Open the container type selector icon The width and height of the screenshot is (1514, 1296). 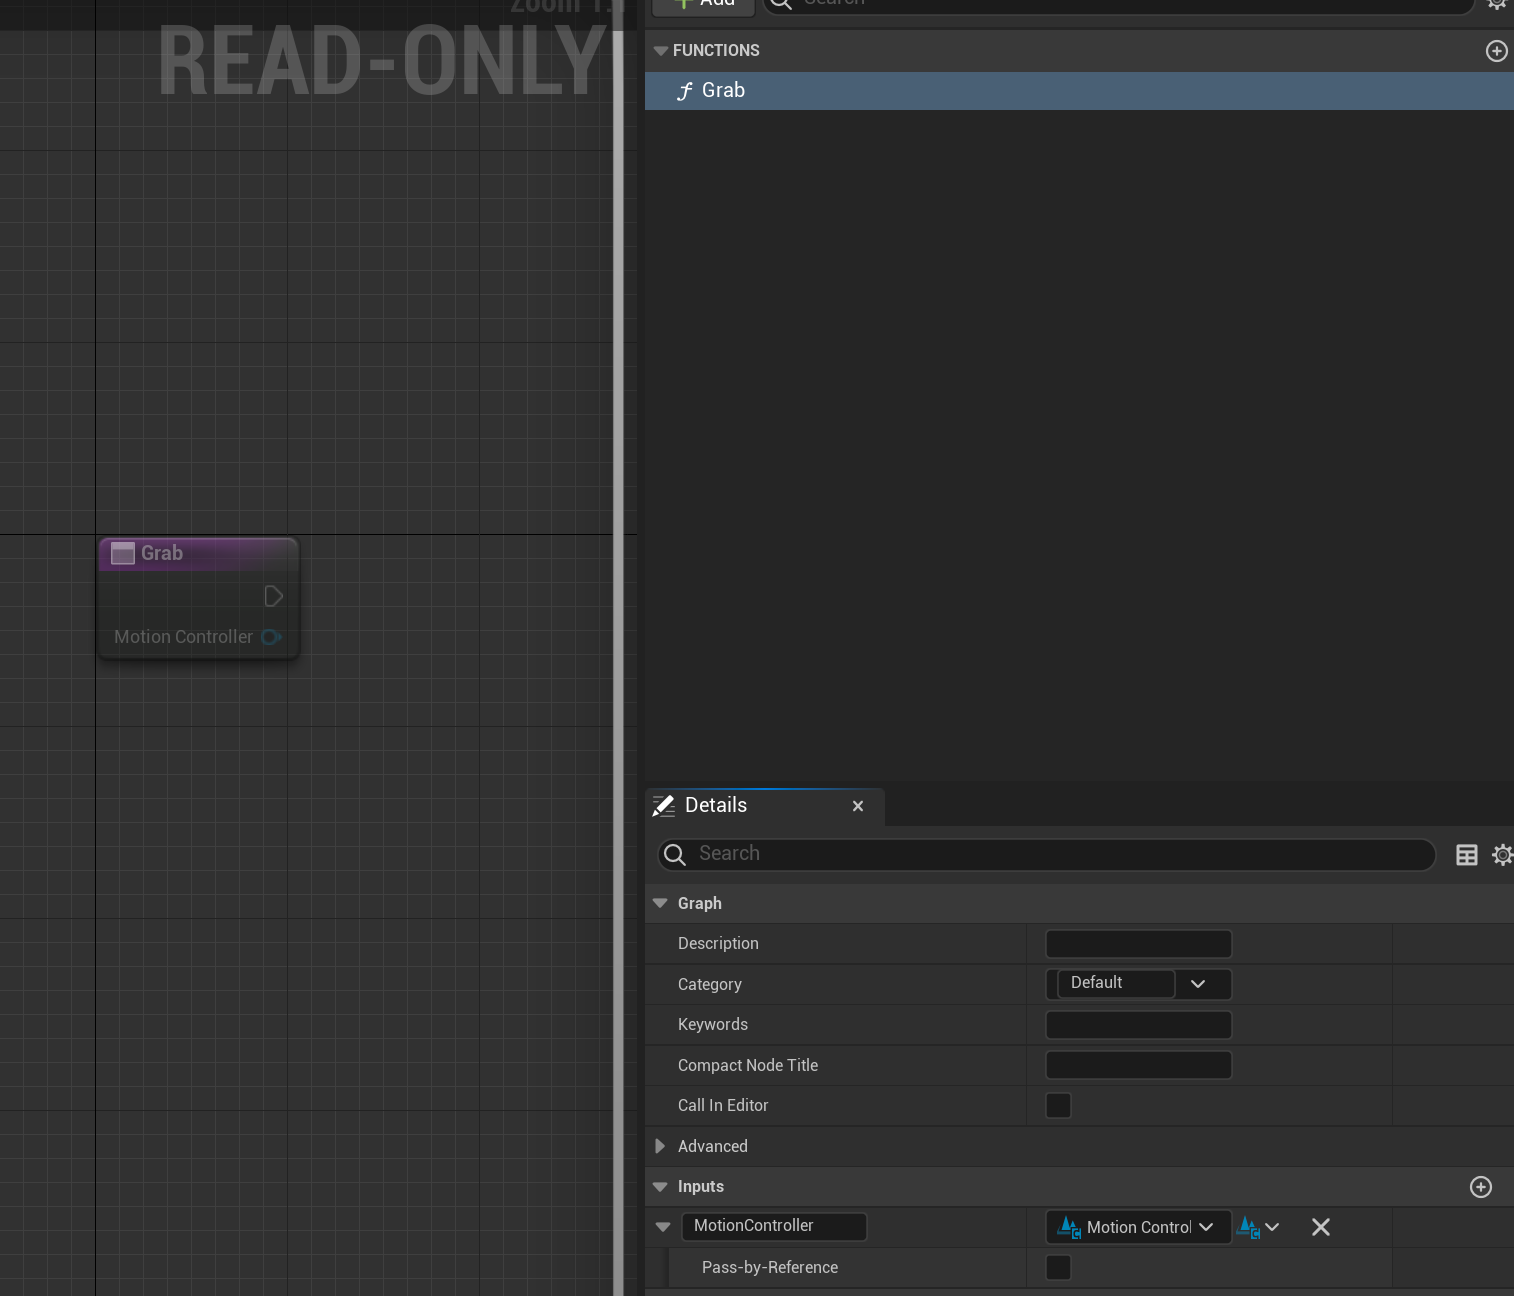(1258, 1227)
